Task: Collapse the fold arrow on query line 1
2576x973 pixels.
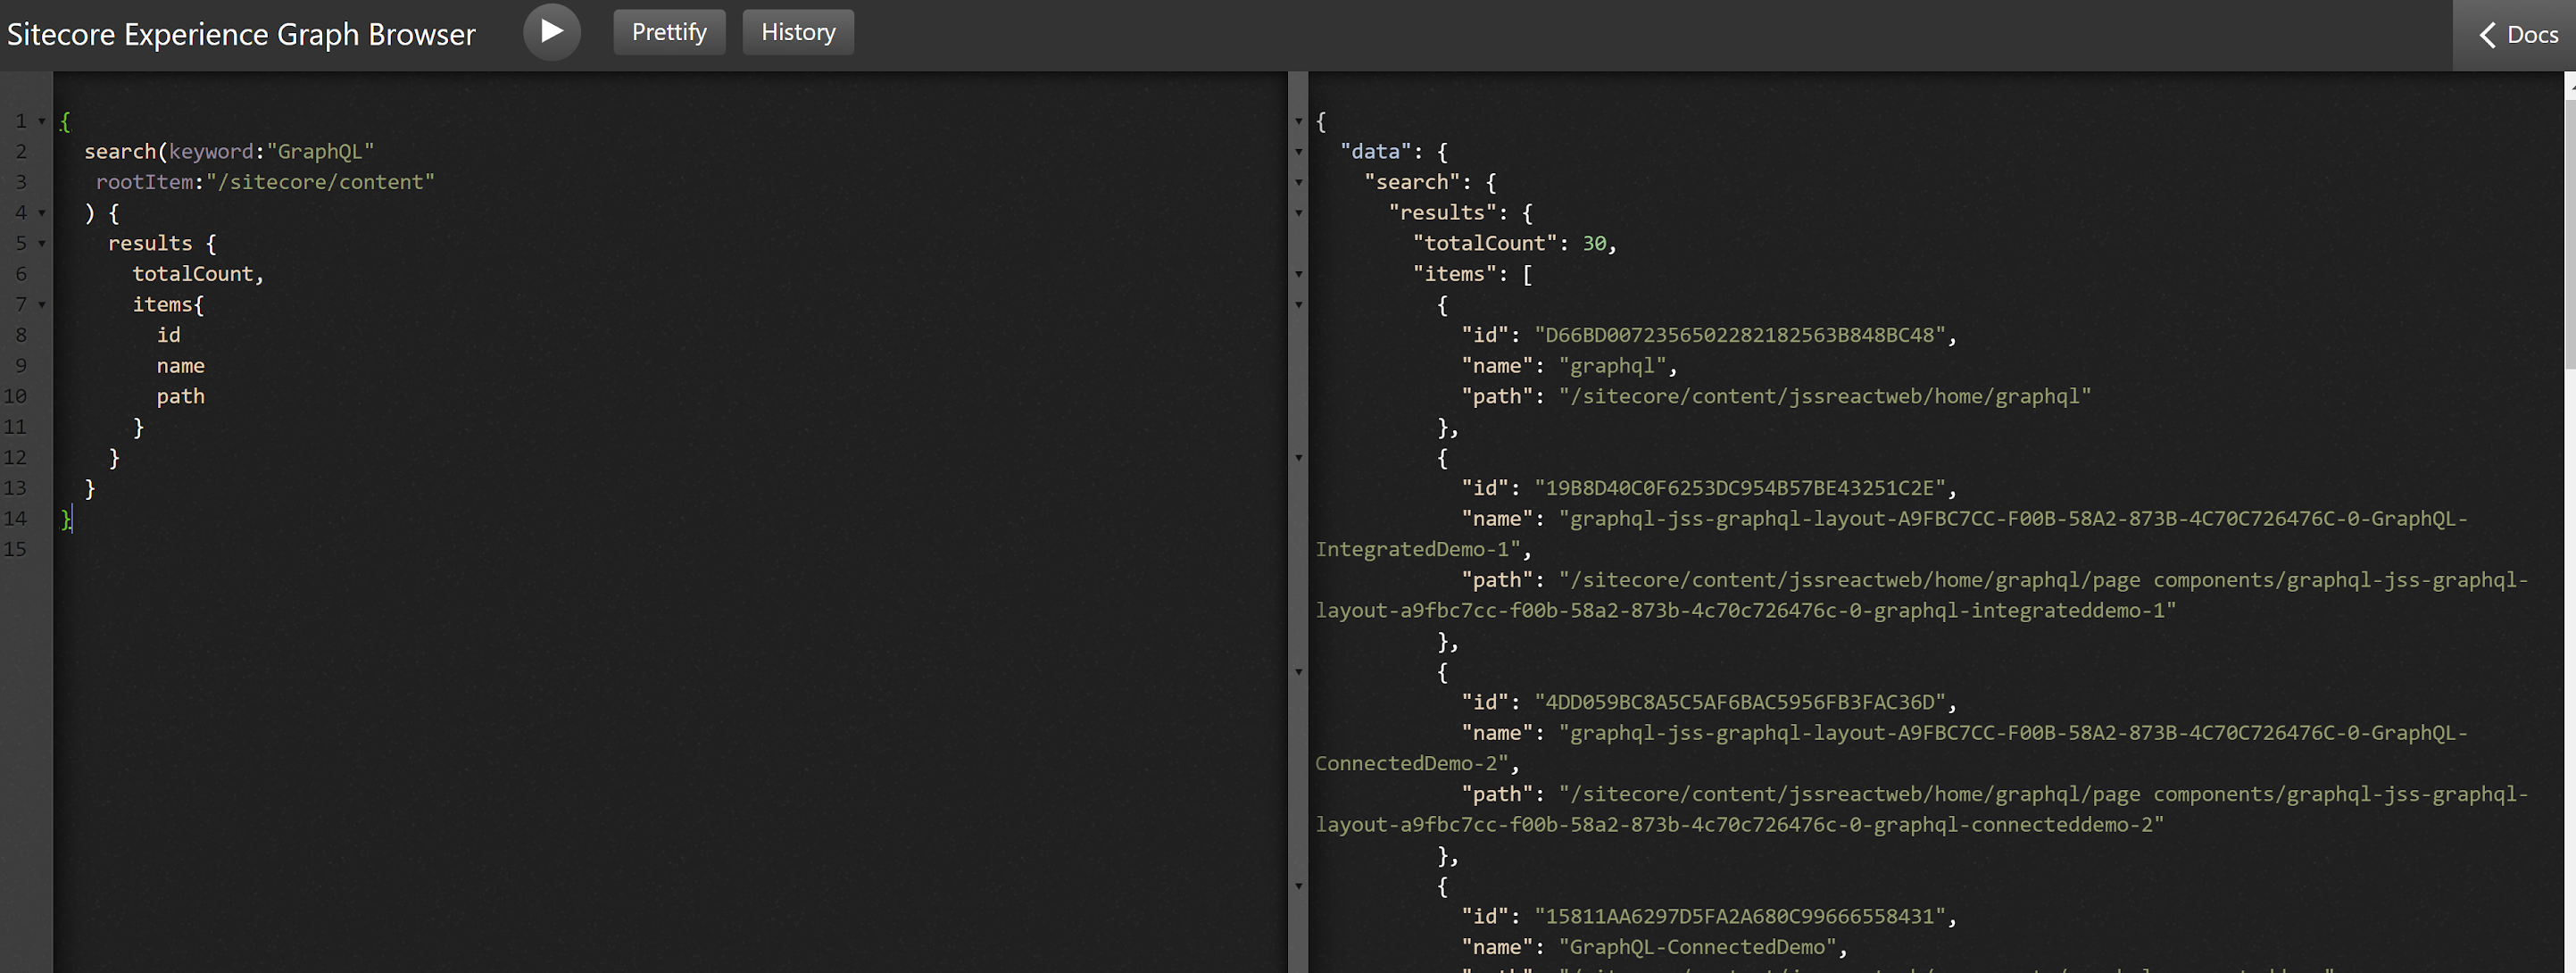Action: pyautogui.click(x=42, y=121)
